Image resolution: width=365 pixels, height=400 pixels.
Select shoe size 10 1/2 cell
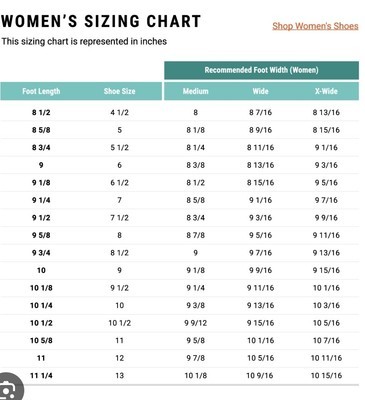click(x=119, y=323)
